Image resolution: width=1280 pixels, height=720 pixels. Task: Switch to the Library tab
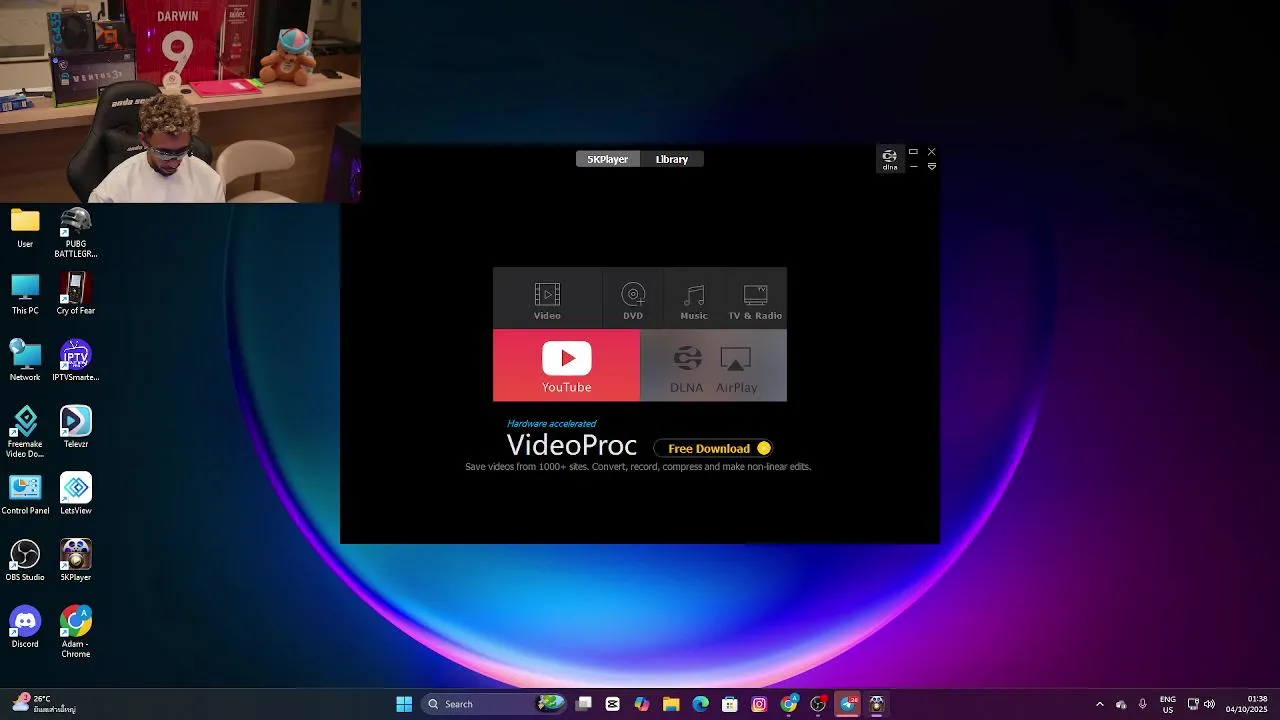[x=672, y=159]
